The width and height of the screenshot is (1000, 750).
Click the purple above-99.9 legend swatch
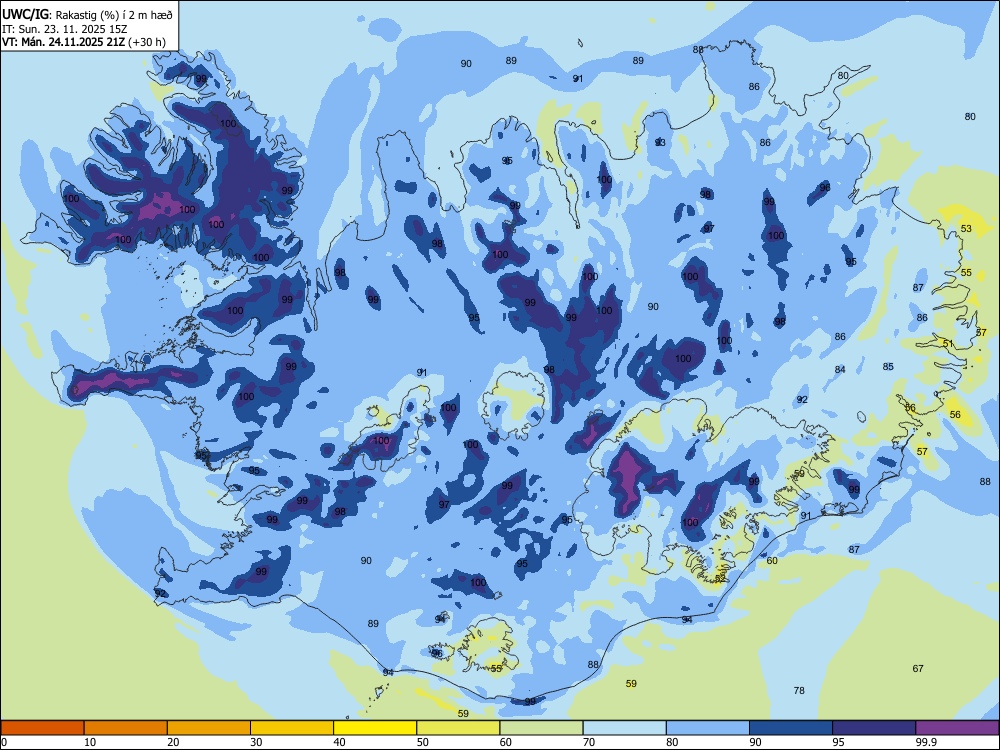click(x=957, y=728)
